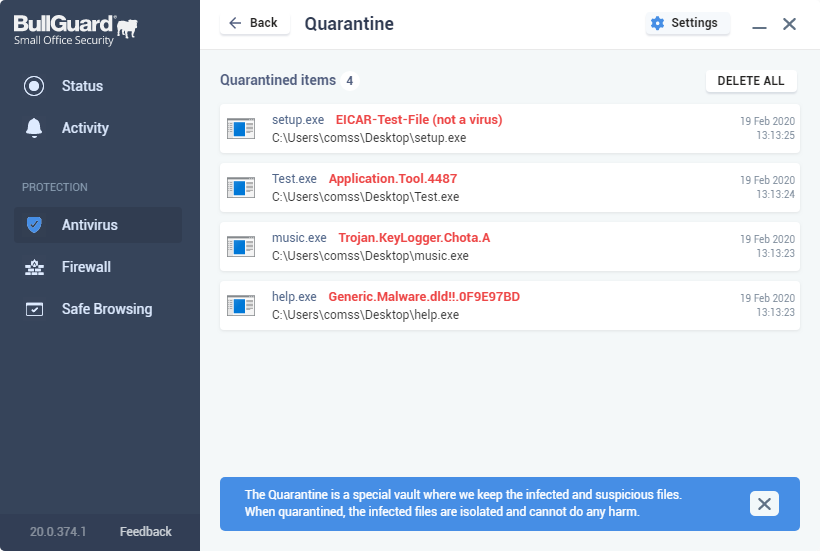
Task: Open the Status section
Action: tap(82, 86)
